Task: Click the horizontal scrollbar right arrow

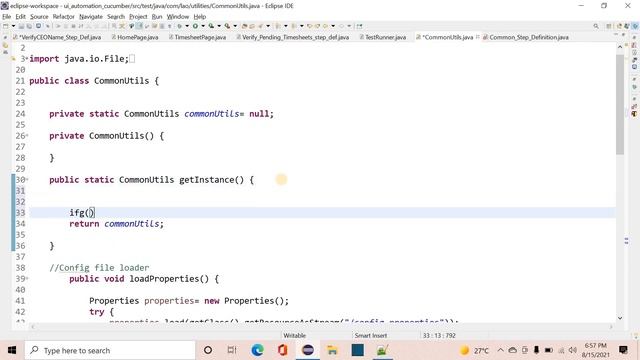Action: tap(611, 327)
